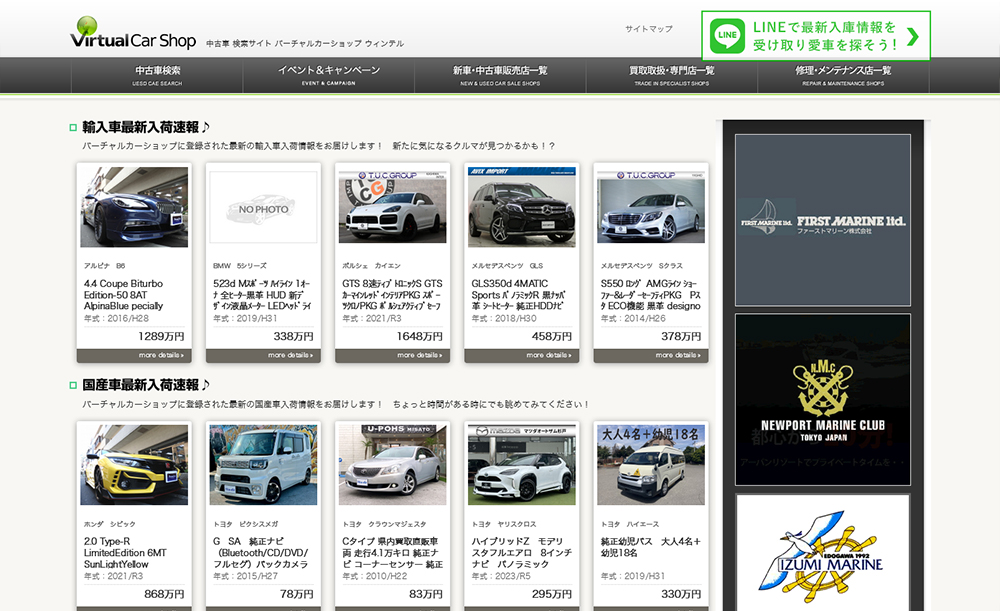Click the 国産車最新入荷速報 heading

point(146,385)
